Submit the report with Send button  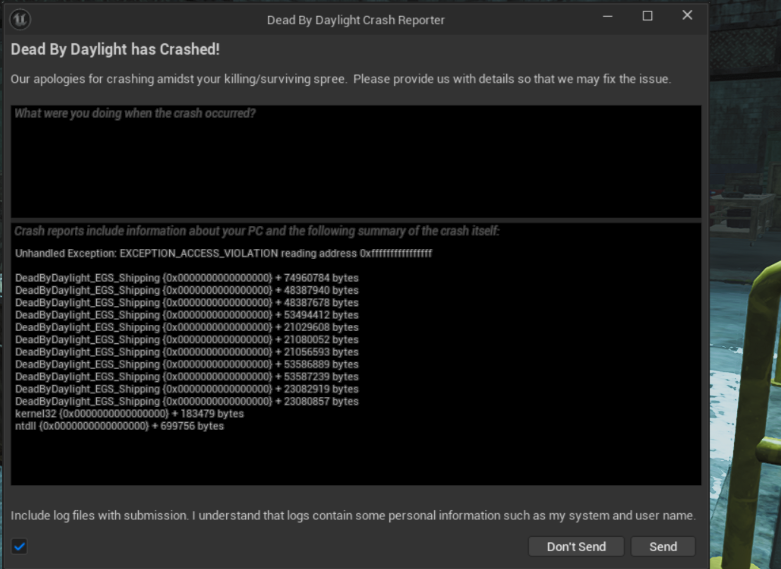coord(663,547)
